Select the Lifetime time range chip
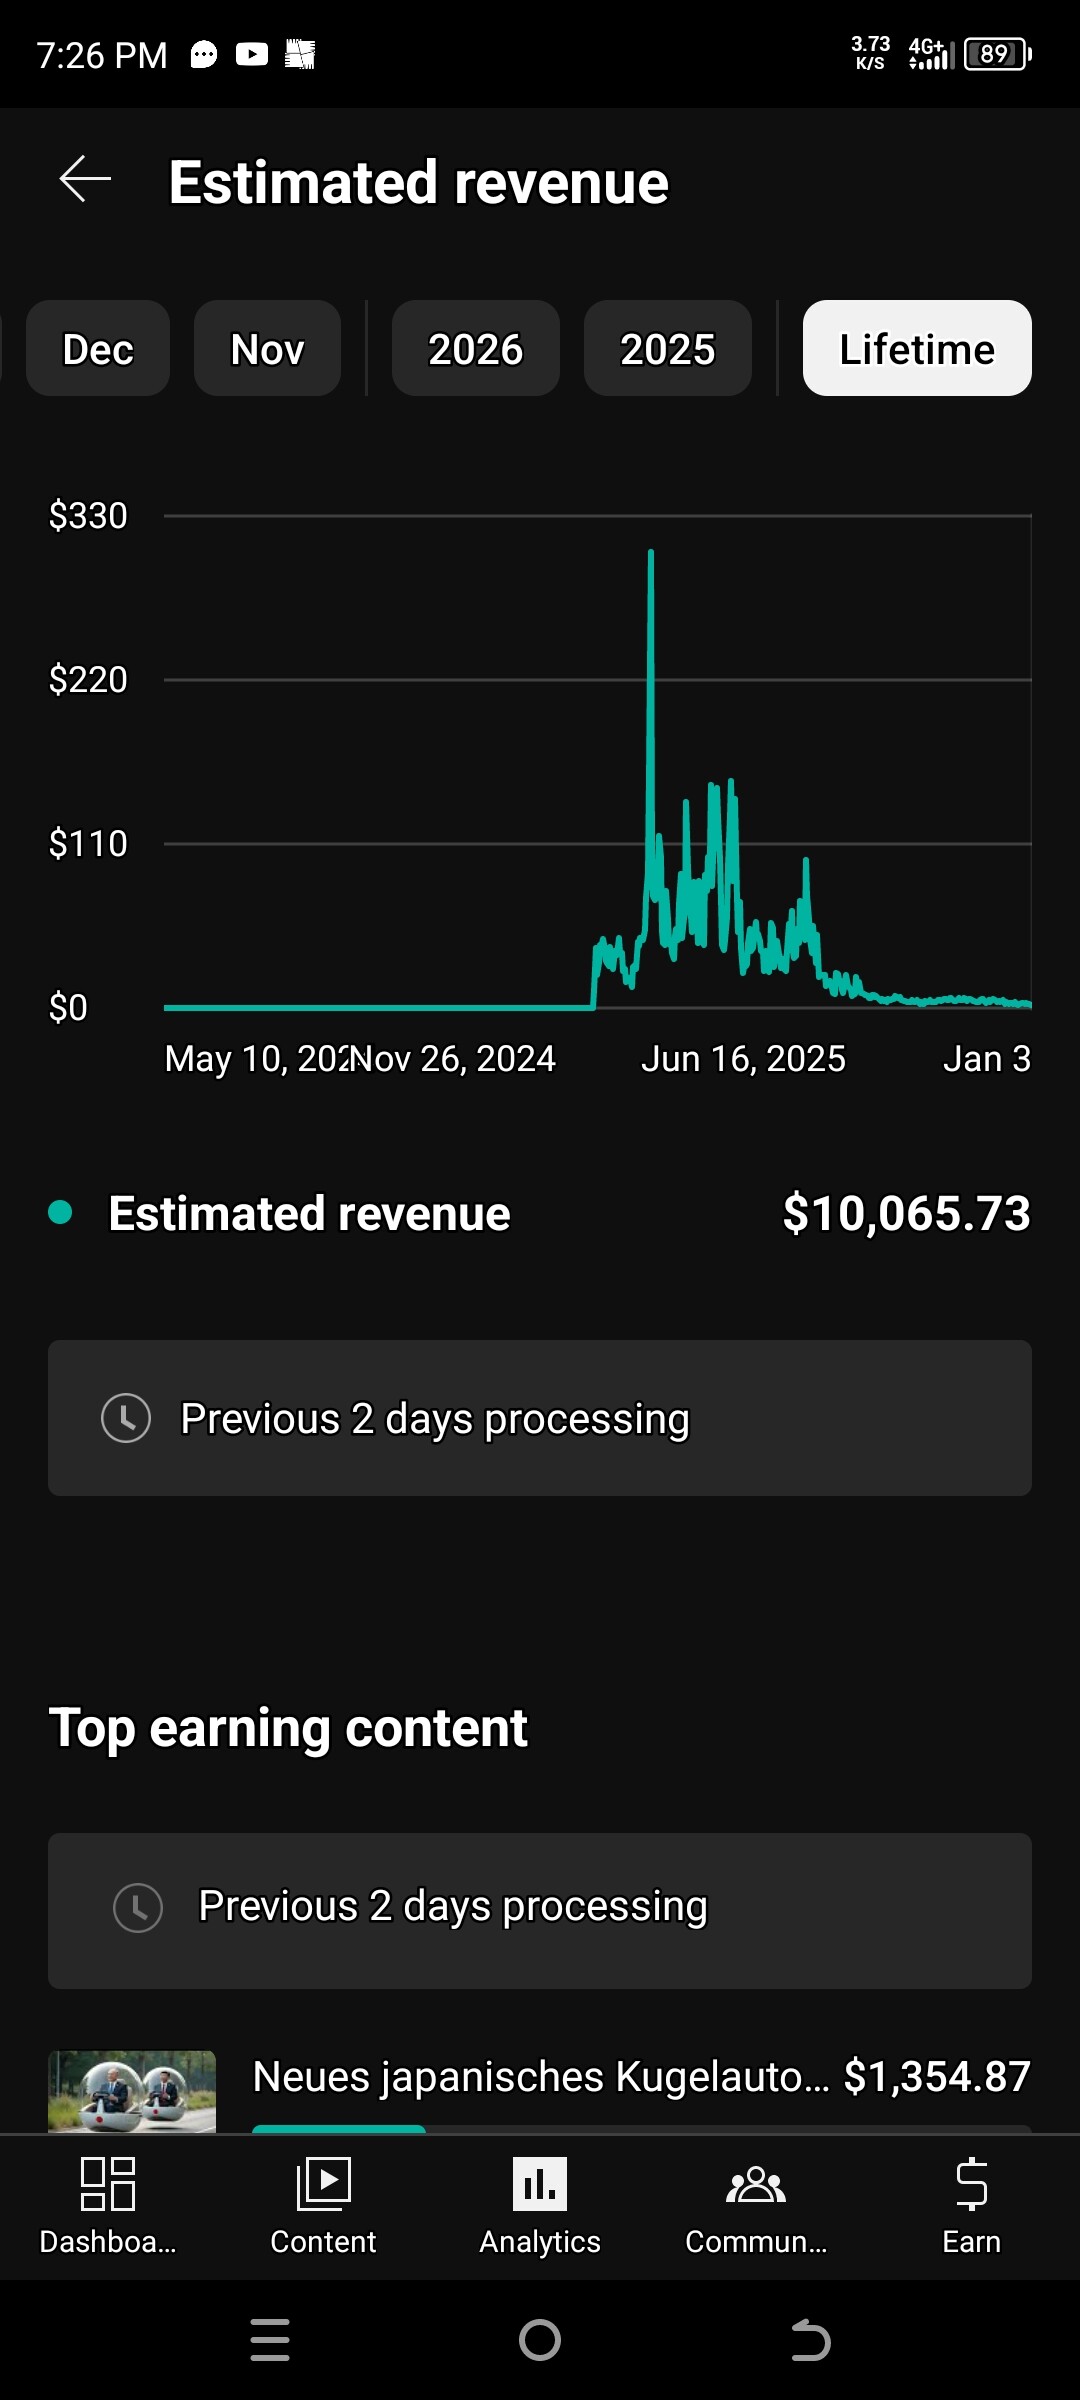The width and height of the screenshot is (1080, 2400). [917, 349]
